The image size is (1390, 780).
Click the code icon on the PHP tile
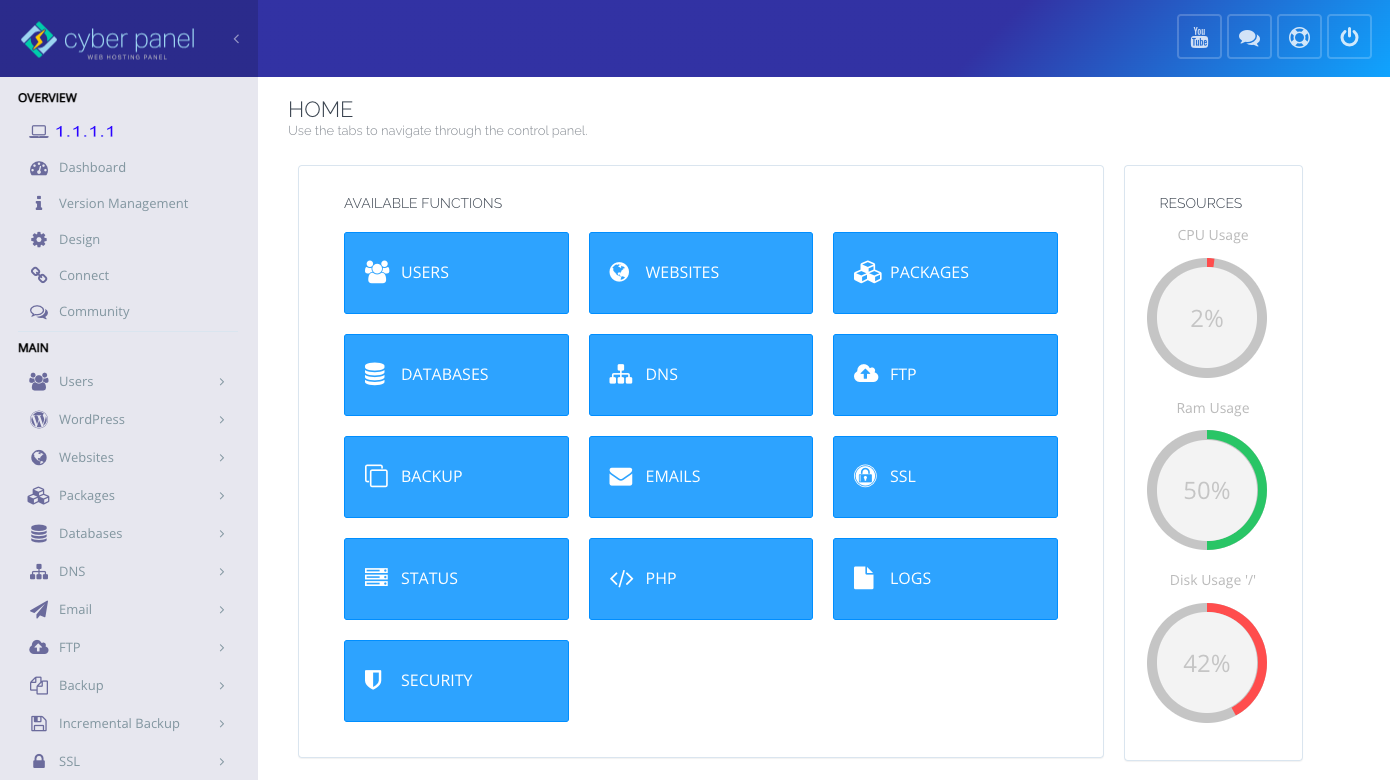[620, 577]
